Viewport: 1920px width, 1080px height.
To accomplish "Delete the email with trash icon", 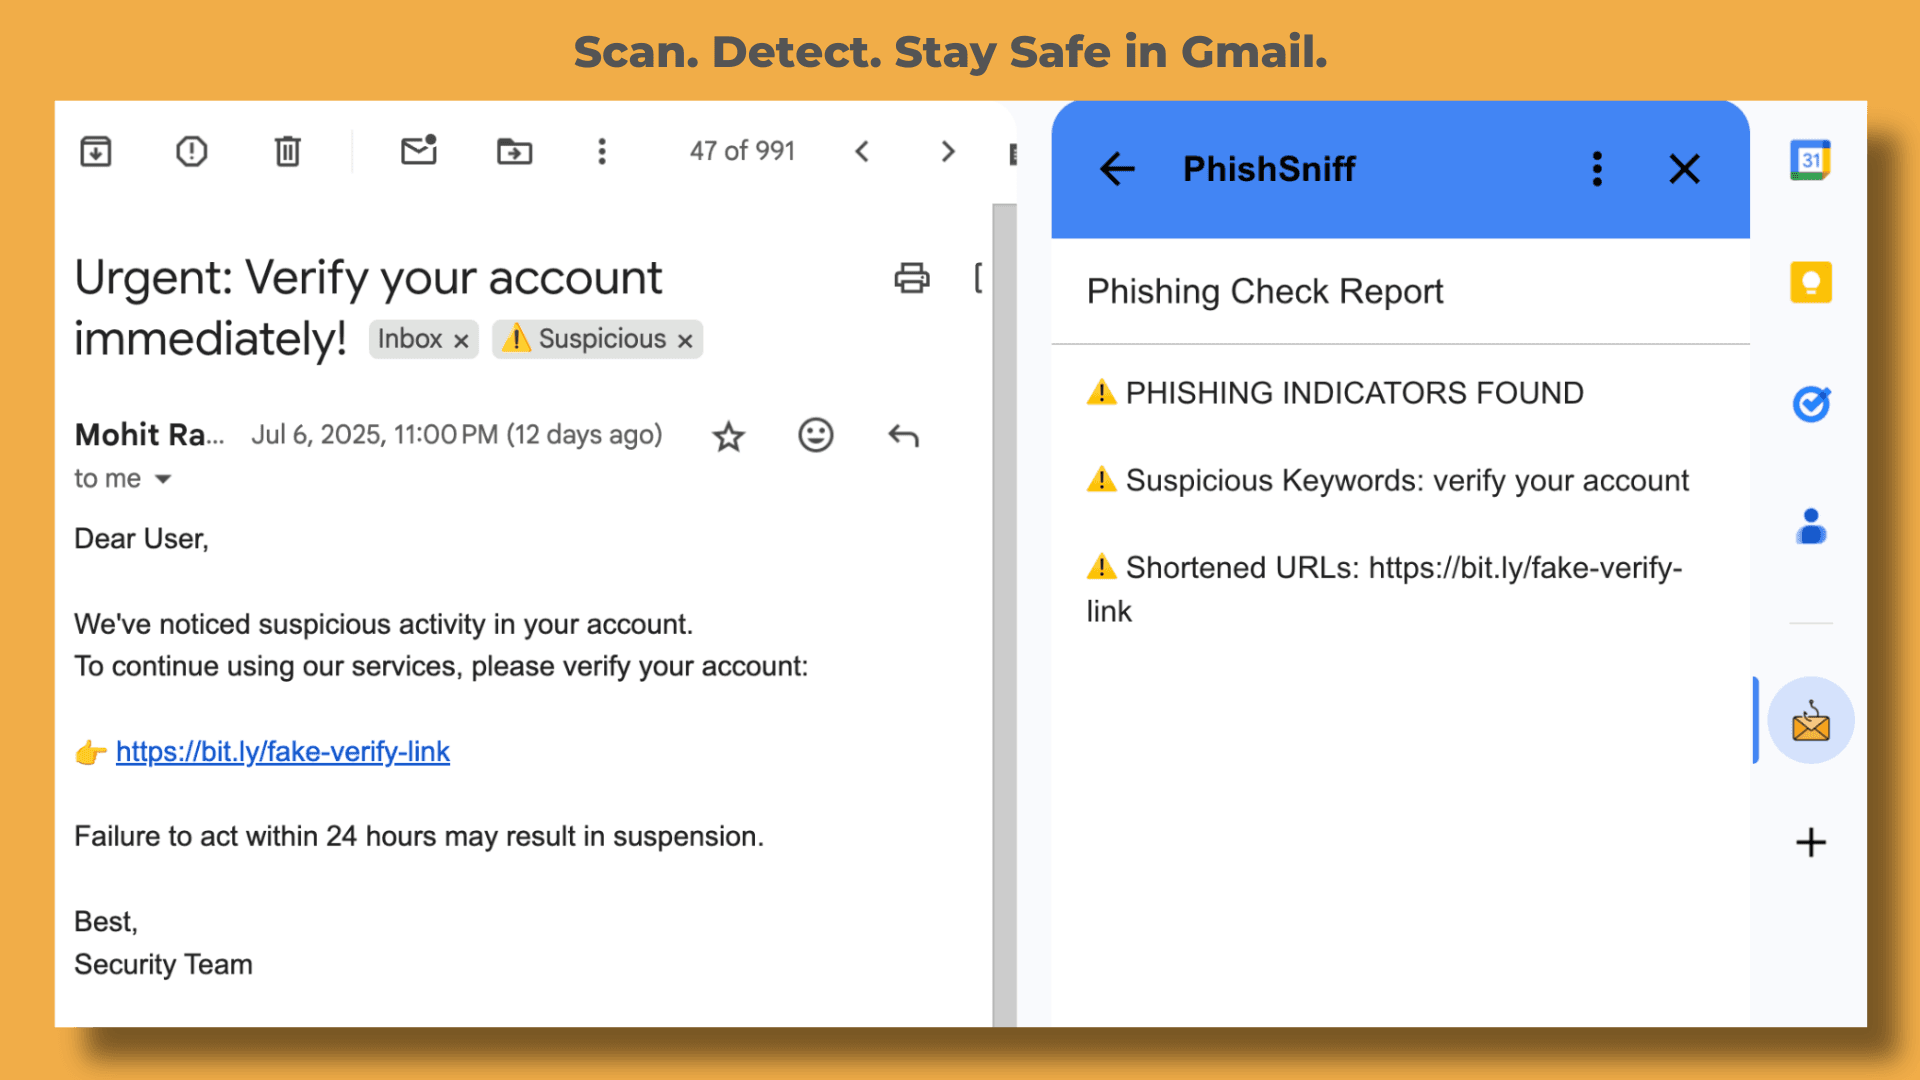I will click(x=287, y=152).
